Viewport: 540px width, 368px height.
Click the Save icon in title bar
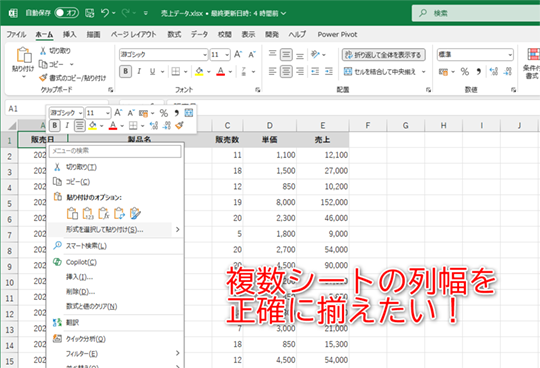90,13
